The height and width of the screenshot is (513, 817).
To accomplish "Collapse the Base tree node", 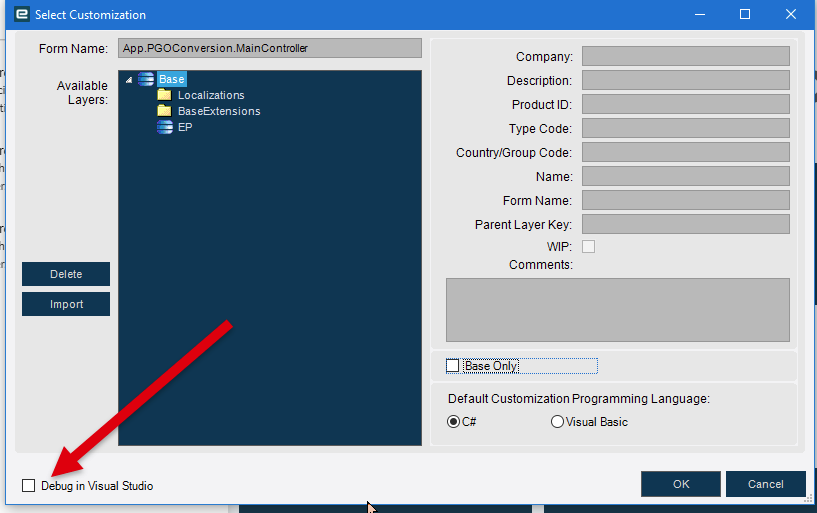I will 129,80.
